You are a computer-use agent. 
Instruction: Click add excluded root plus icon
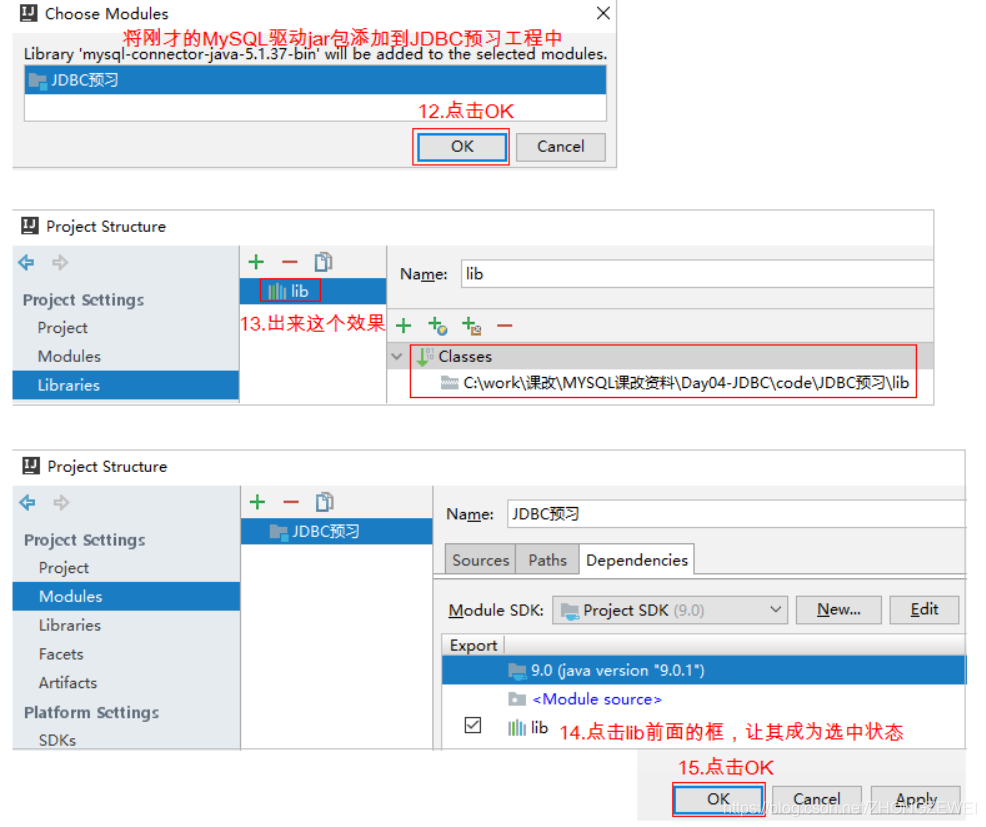tap(471, 326)
